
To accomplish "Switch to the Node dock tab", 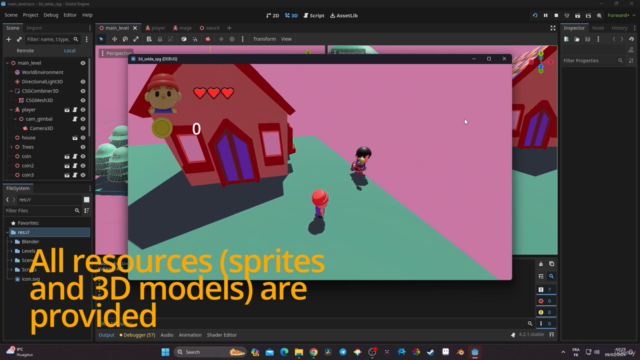I will tap(598, 28).
